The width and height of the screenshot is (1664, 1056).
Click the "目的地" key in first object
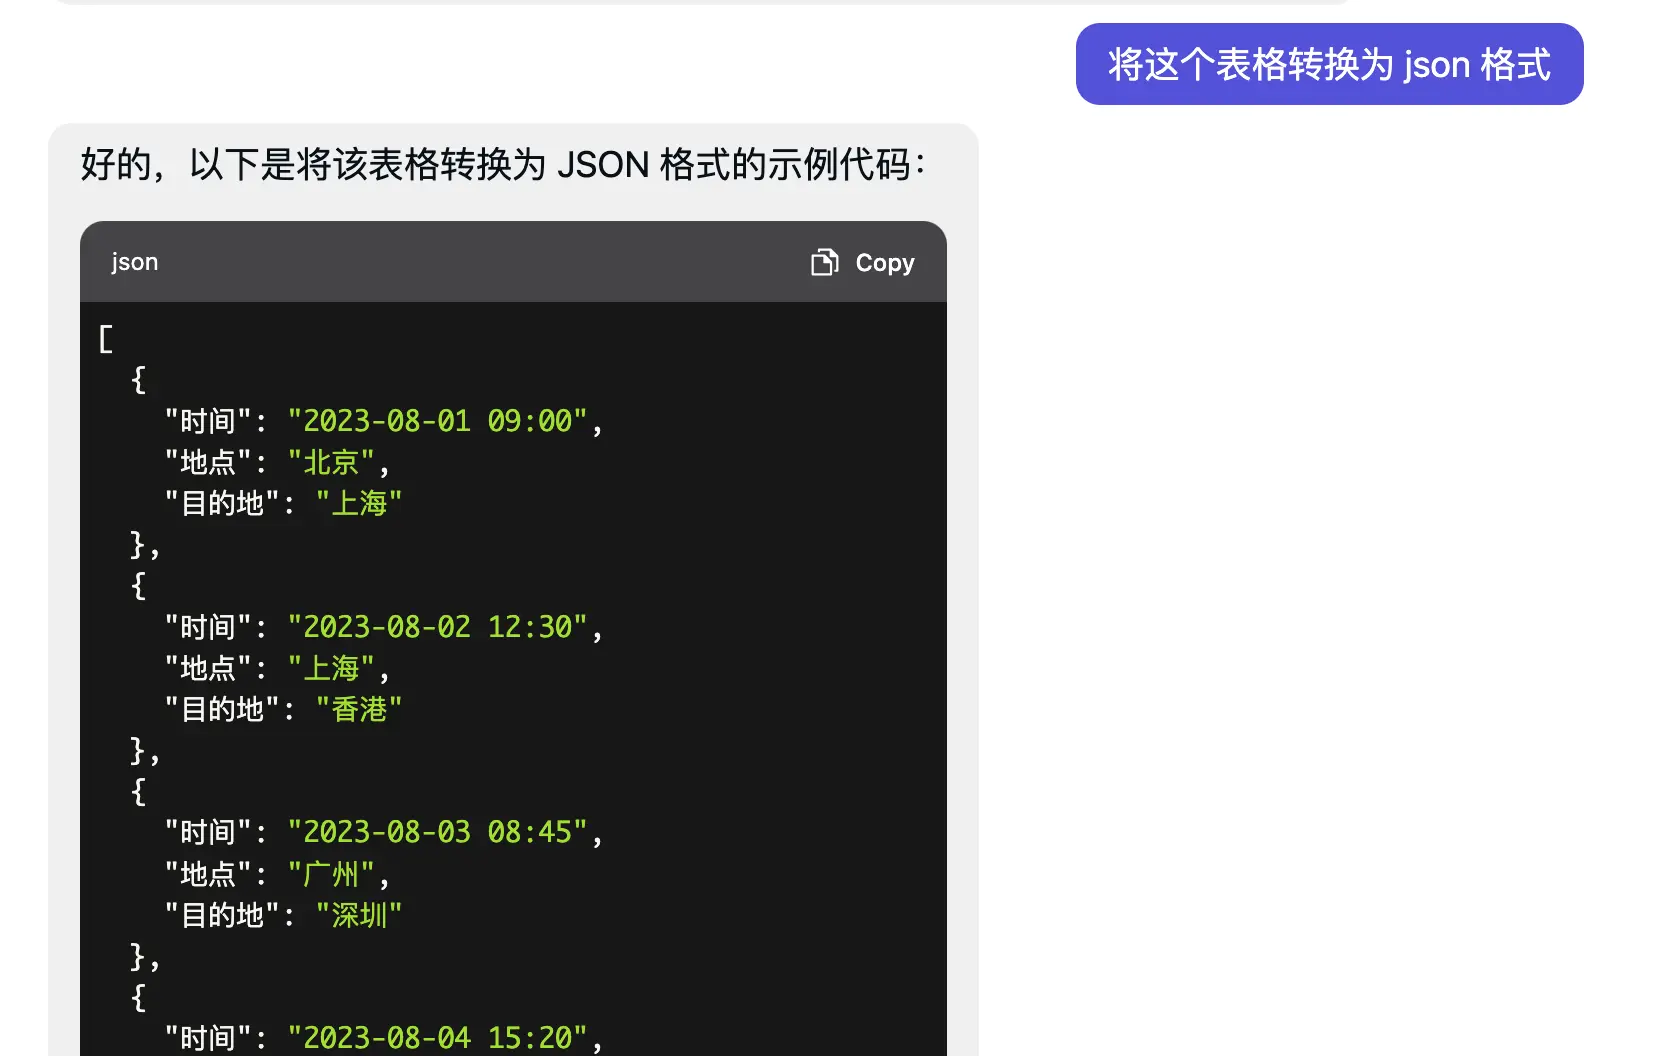click(222, 503)
